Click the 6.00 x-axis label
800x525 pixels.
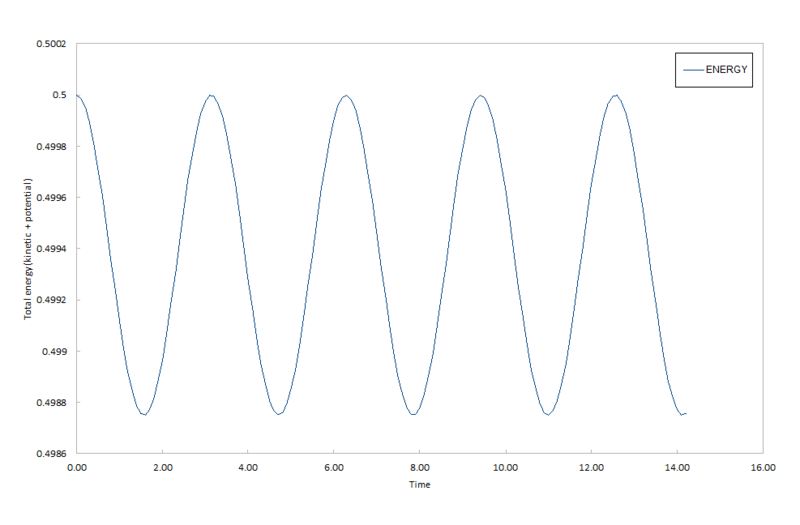[334, 468]
